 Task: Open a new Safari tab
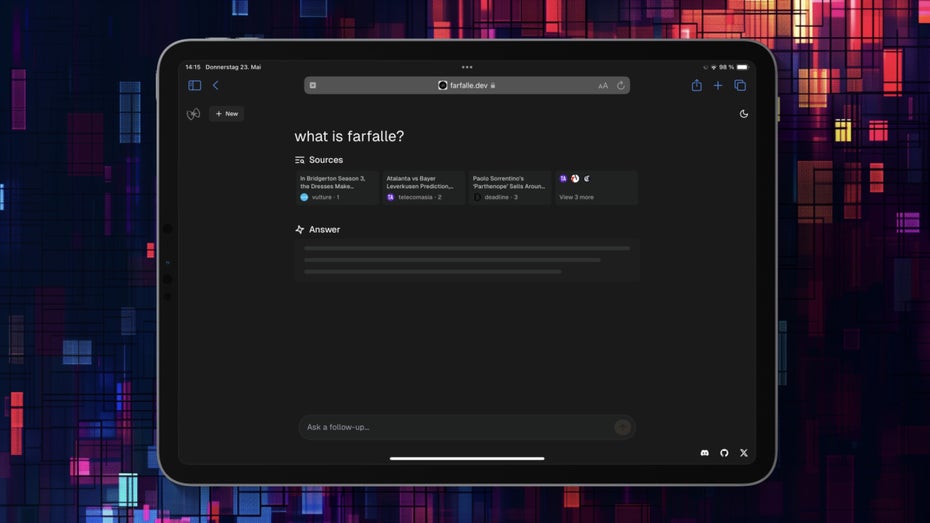pyautogui.click(x=718, y=86)
